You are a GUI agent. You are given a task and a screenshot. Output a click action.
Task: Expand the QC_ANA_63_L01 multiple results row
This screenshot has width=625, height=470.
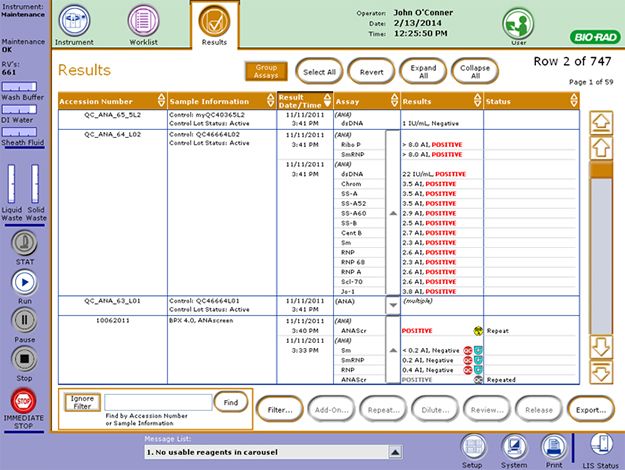[x=392, y=304]
